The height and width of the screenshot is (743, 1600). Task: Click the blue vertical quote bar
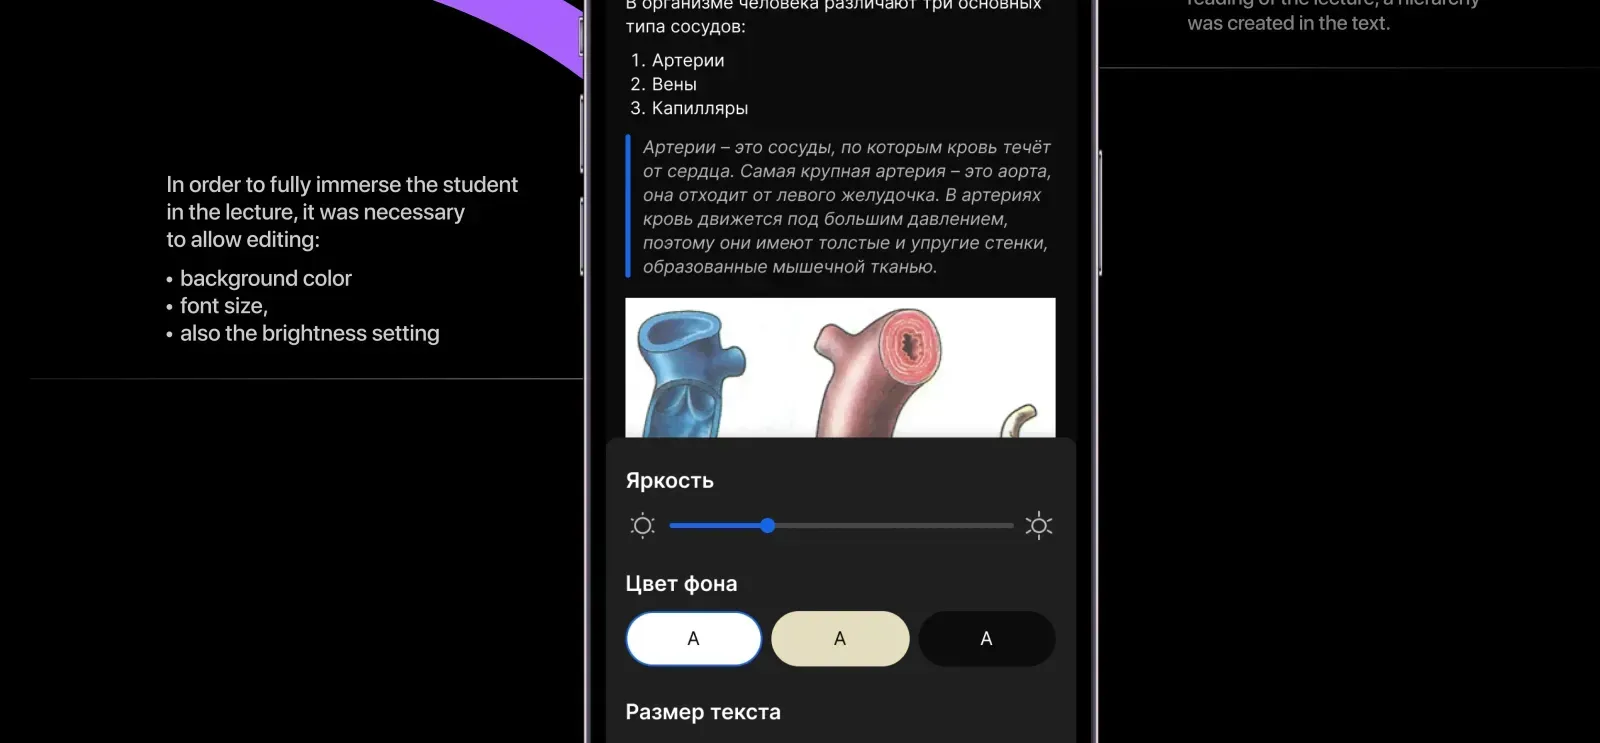click(628, 206)
